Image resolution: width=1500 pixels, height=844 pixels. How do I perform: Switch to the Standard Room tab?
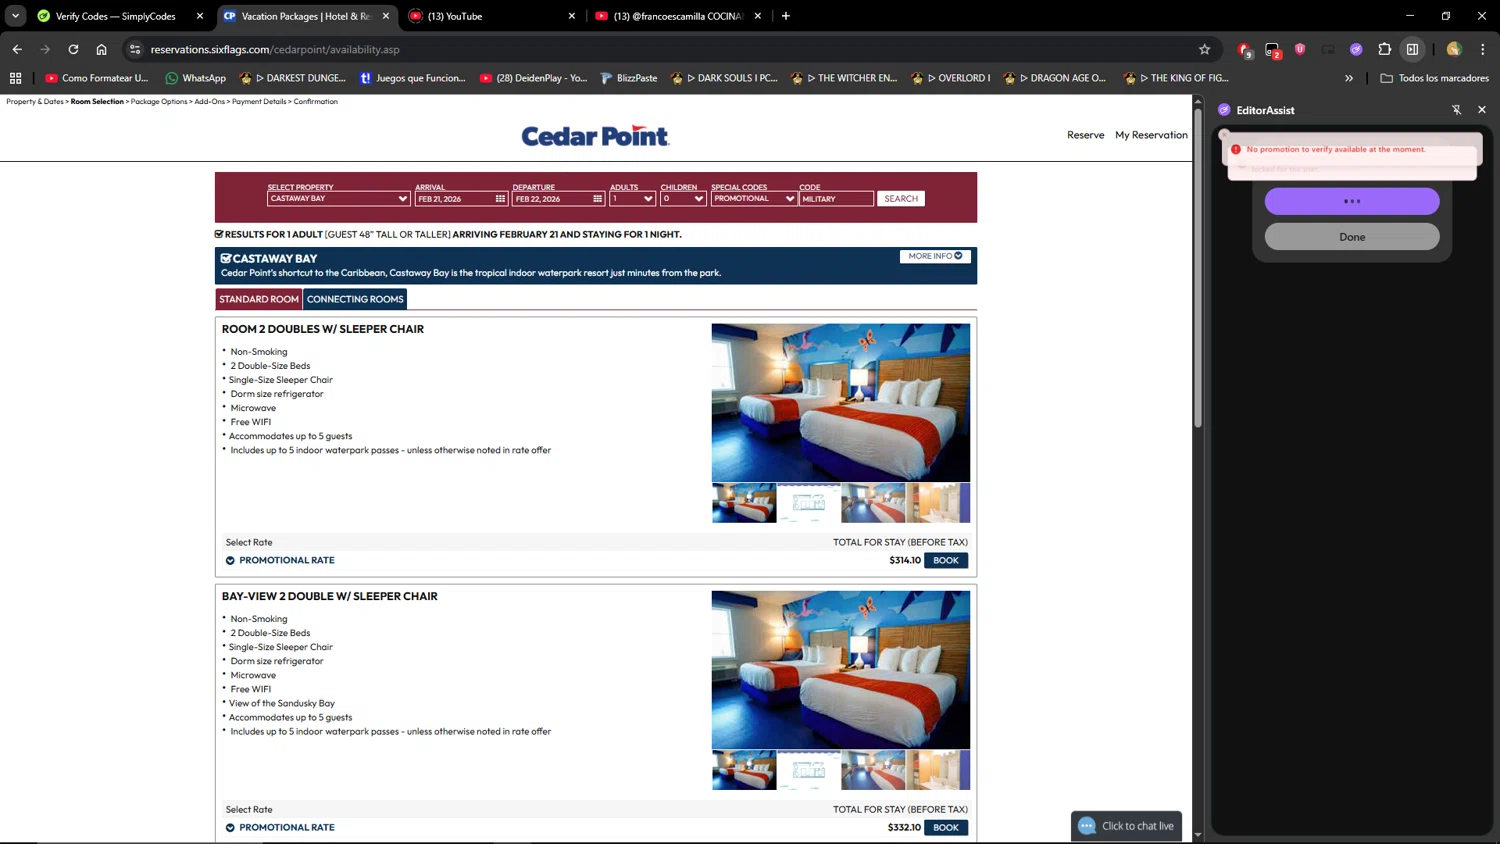point(259,299)
